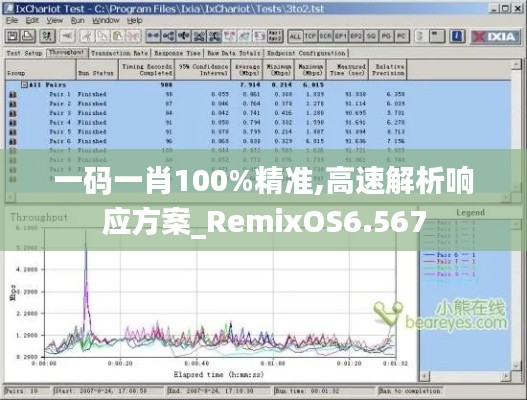Click the results table scroll-up arrow
The image size is (527, 400).
click(516, 65)
